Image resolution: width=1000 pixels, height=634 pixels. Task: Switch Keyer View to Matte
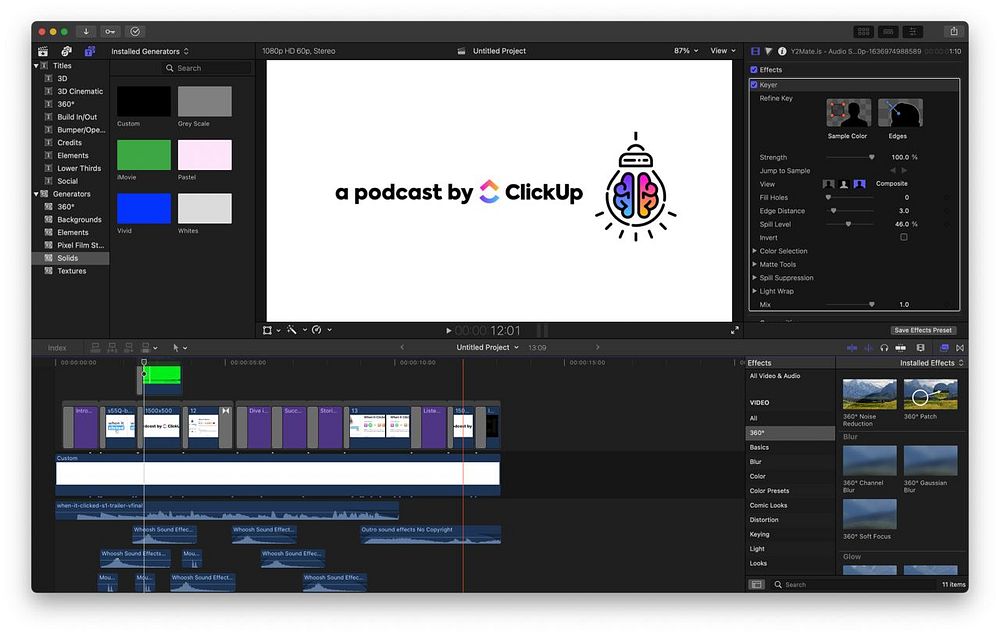pos(844,184)
